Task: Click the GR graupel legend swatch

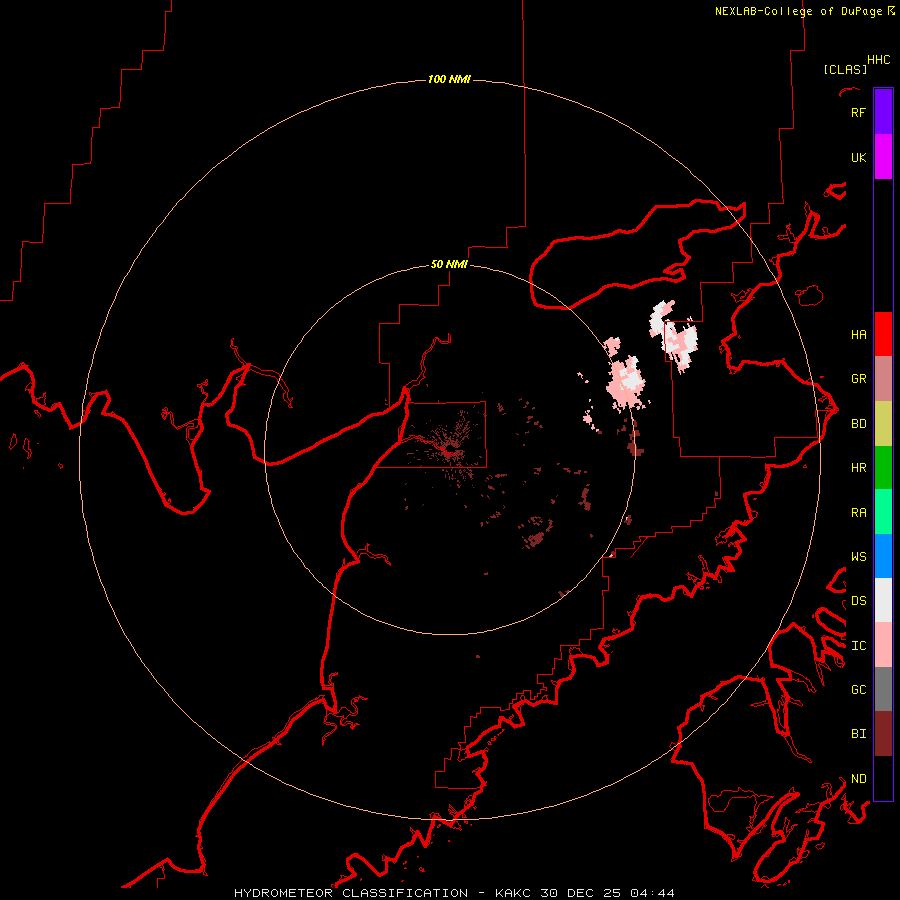Action: (883, 378)
